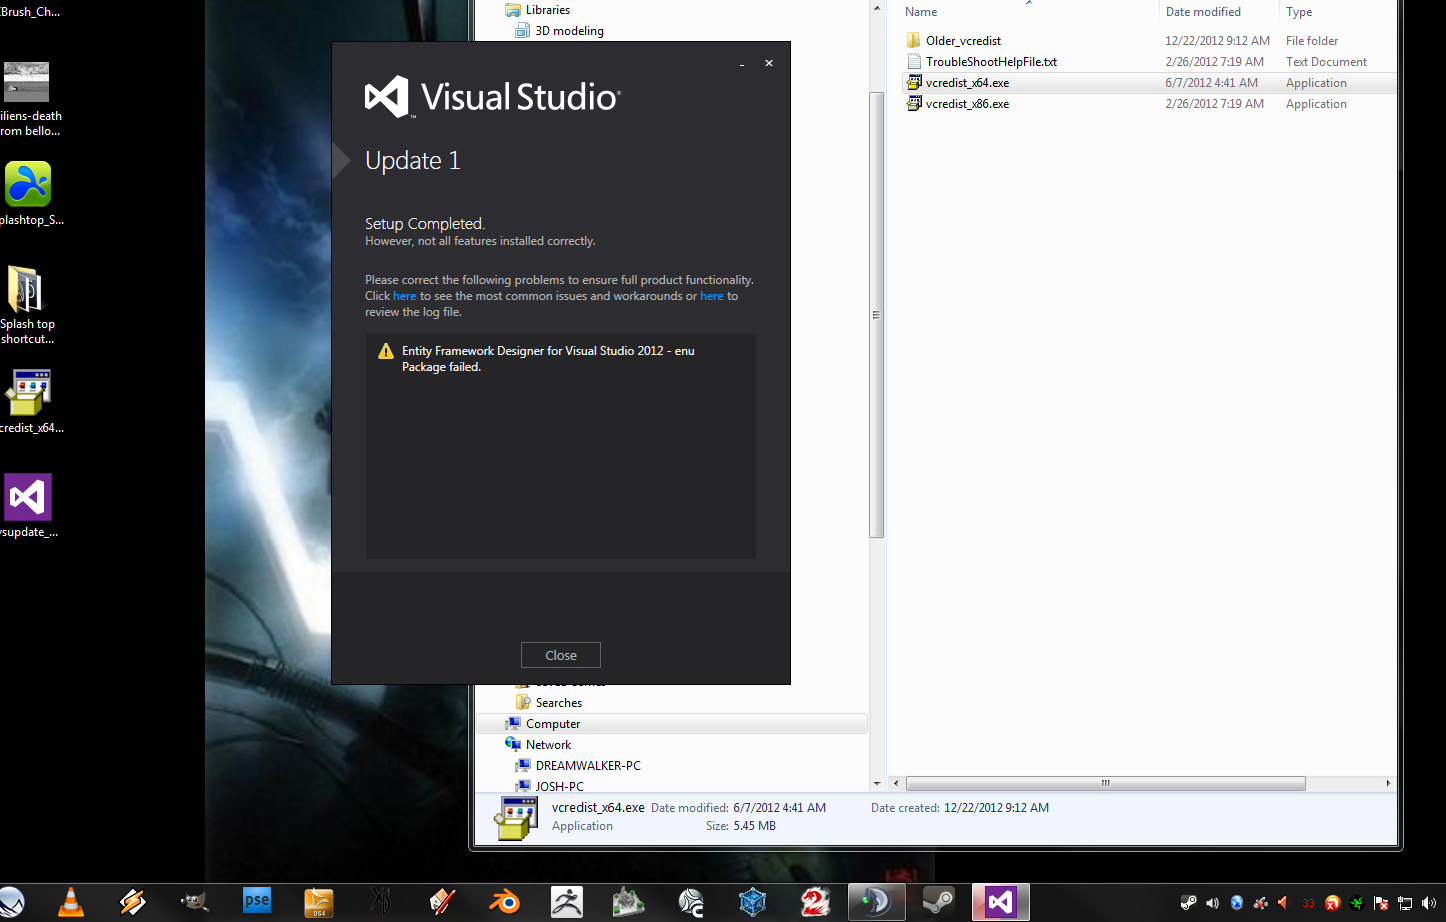The width and height of the screenshot is (1446, 922).
Task: Open the blue globe tray icon
Action: [x=1237, y=903]
